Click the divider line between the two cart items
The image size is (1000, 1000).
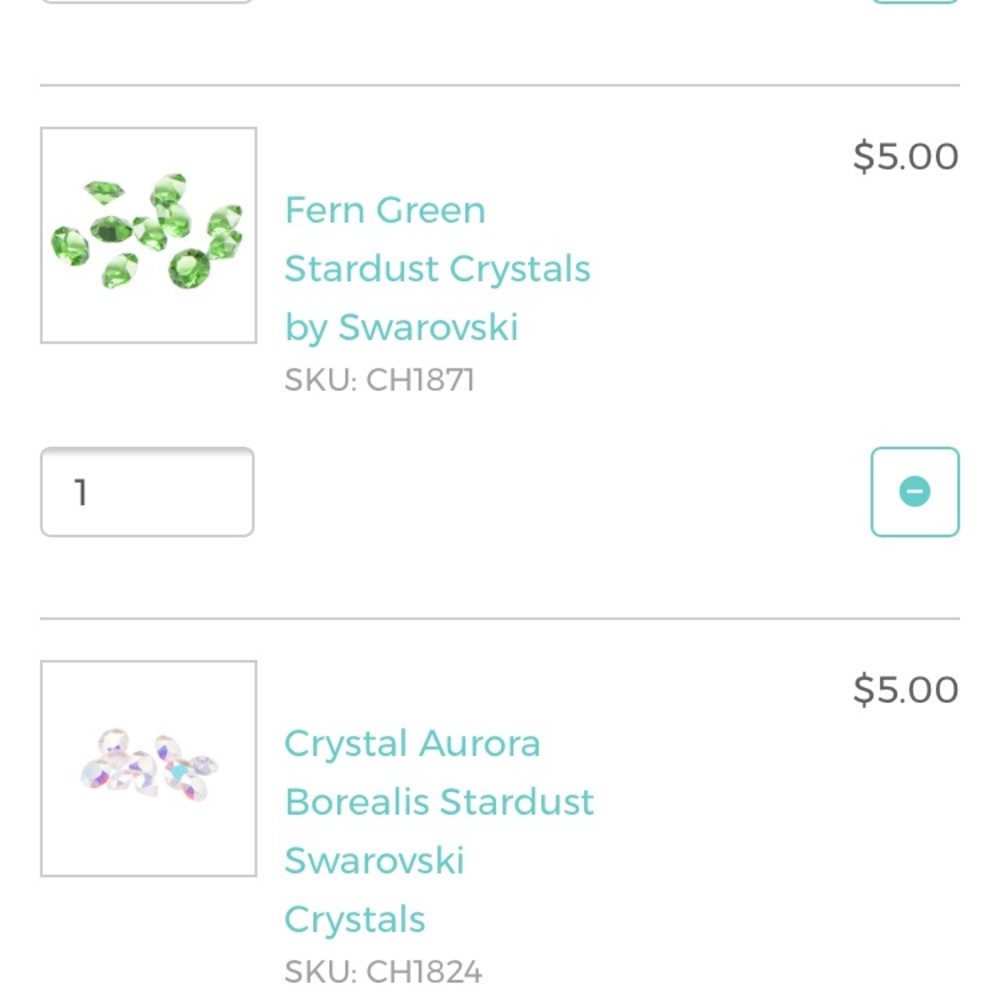point(500,612)
